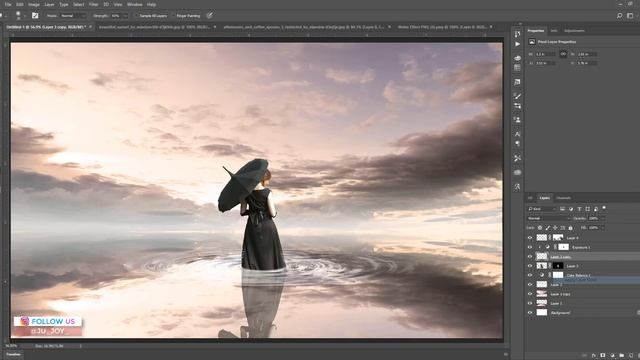The height and width of the screenshot is (360, 640).
Task: Open the File menu
Action: [8, 4]
